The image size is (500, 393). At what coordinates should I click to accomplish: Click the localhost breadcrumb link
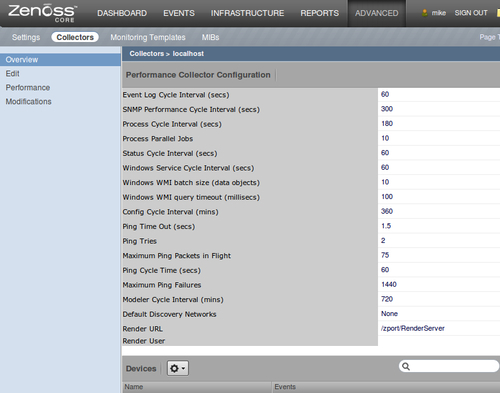(188, 54)
